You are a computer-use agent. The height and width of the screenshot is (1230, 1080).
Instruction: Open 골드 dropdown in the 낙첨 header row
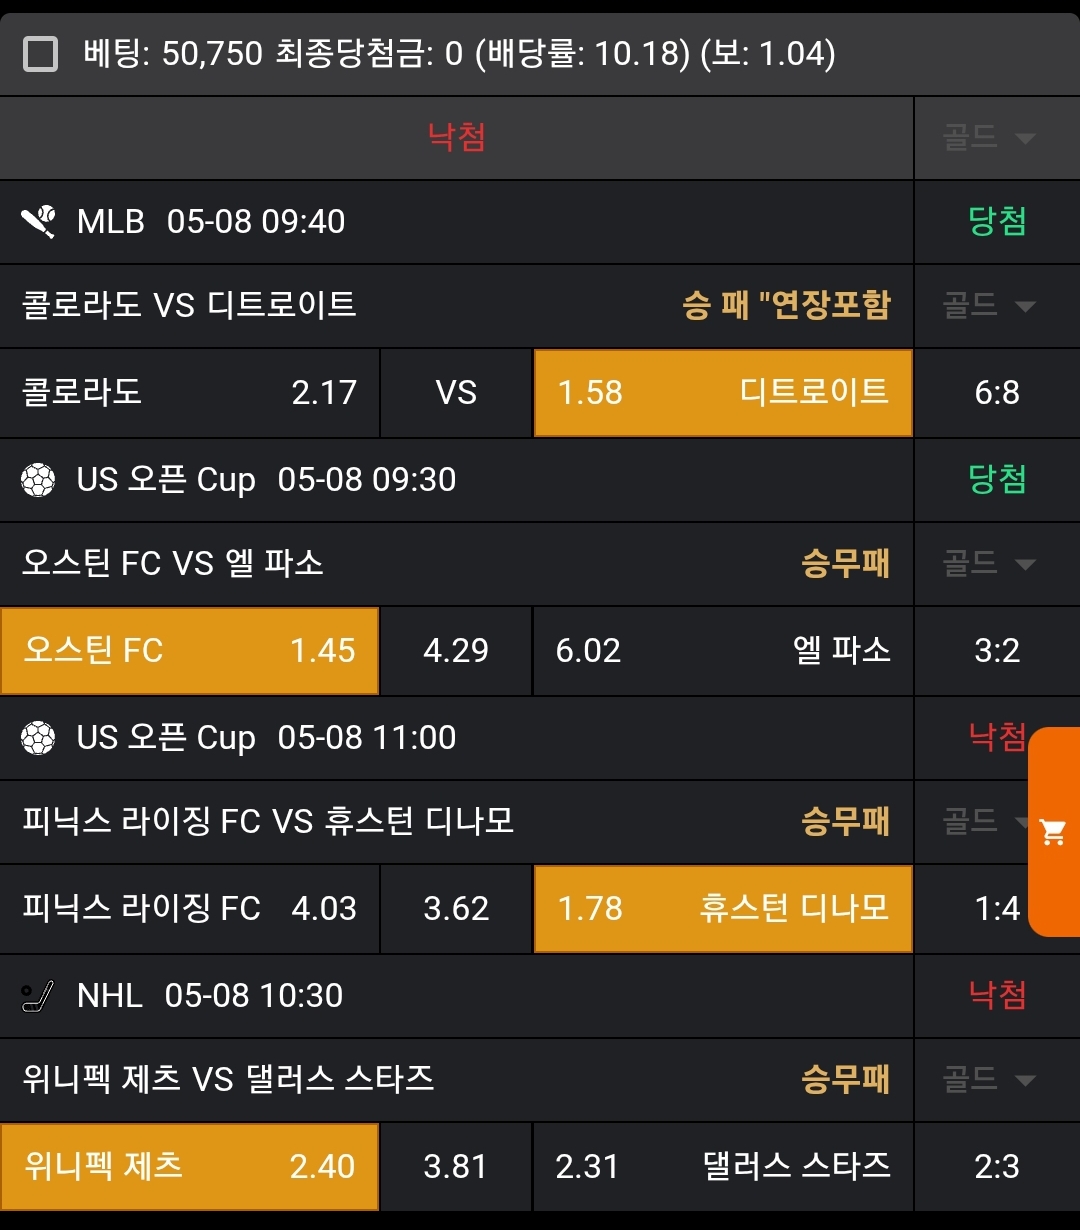pos(988,138)
